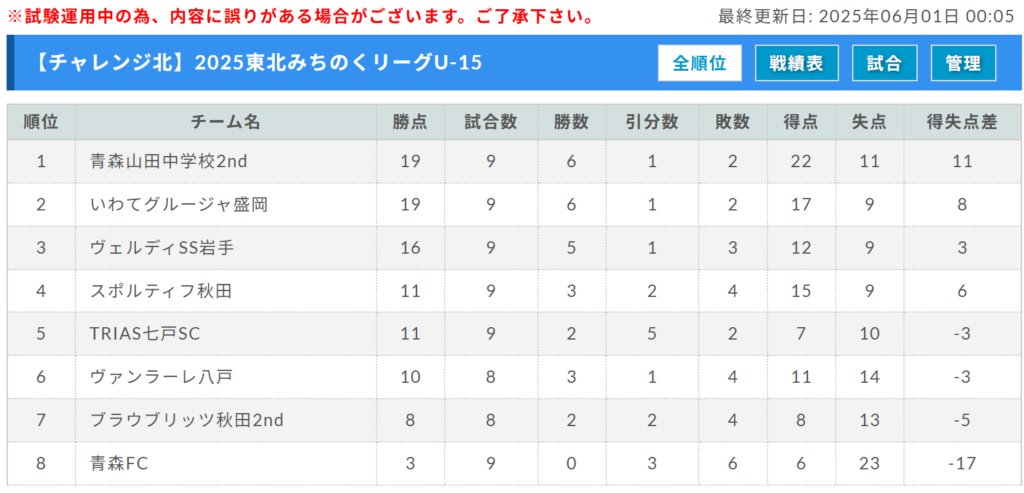The image size is (1024, 493).
Task: Select the 得点 column header
Action: pyautogui.click(x=801, y=122)
